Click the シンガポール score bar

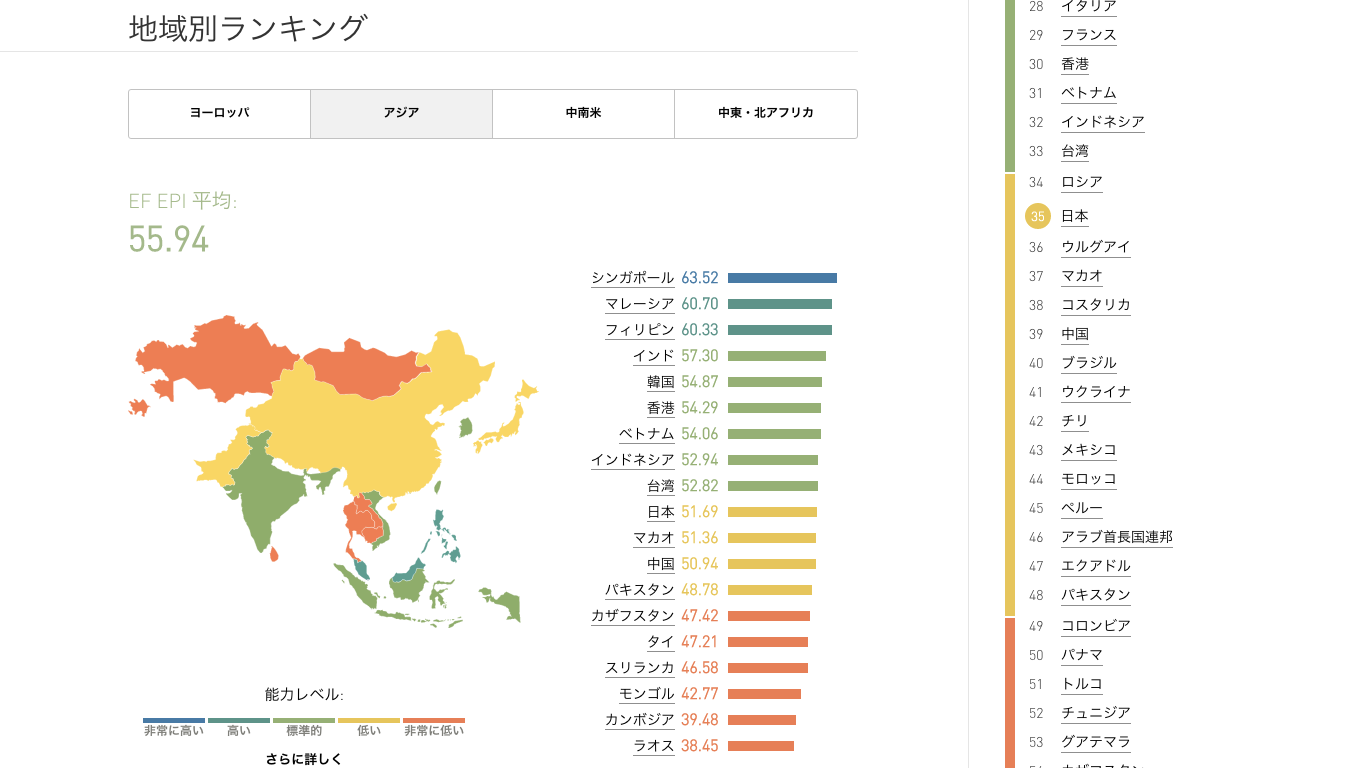[782, 278]
